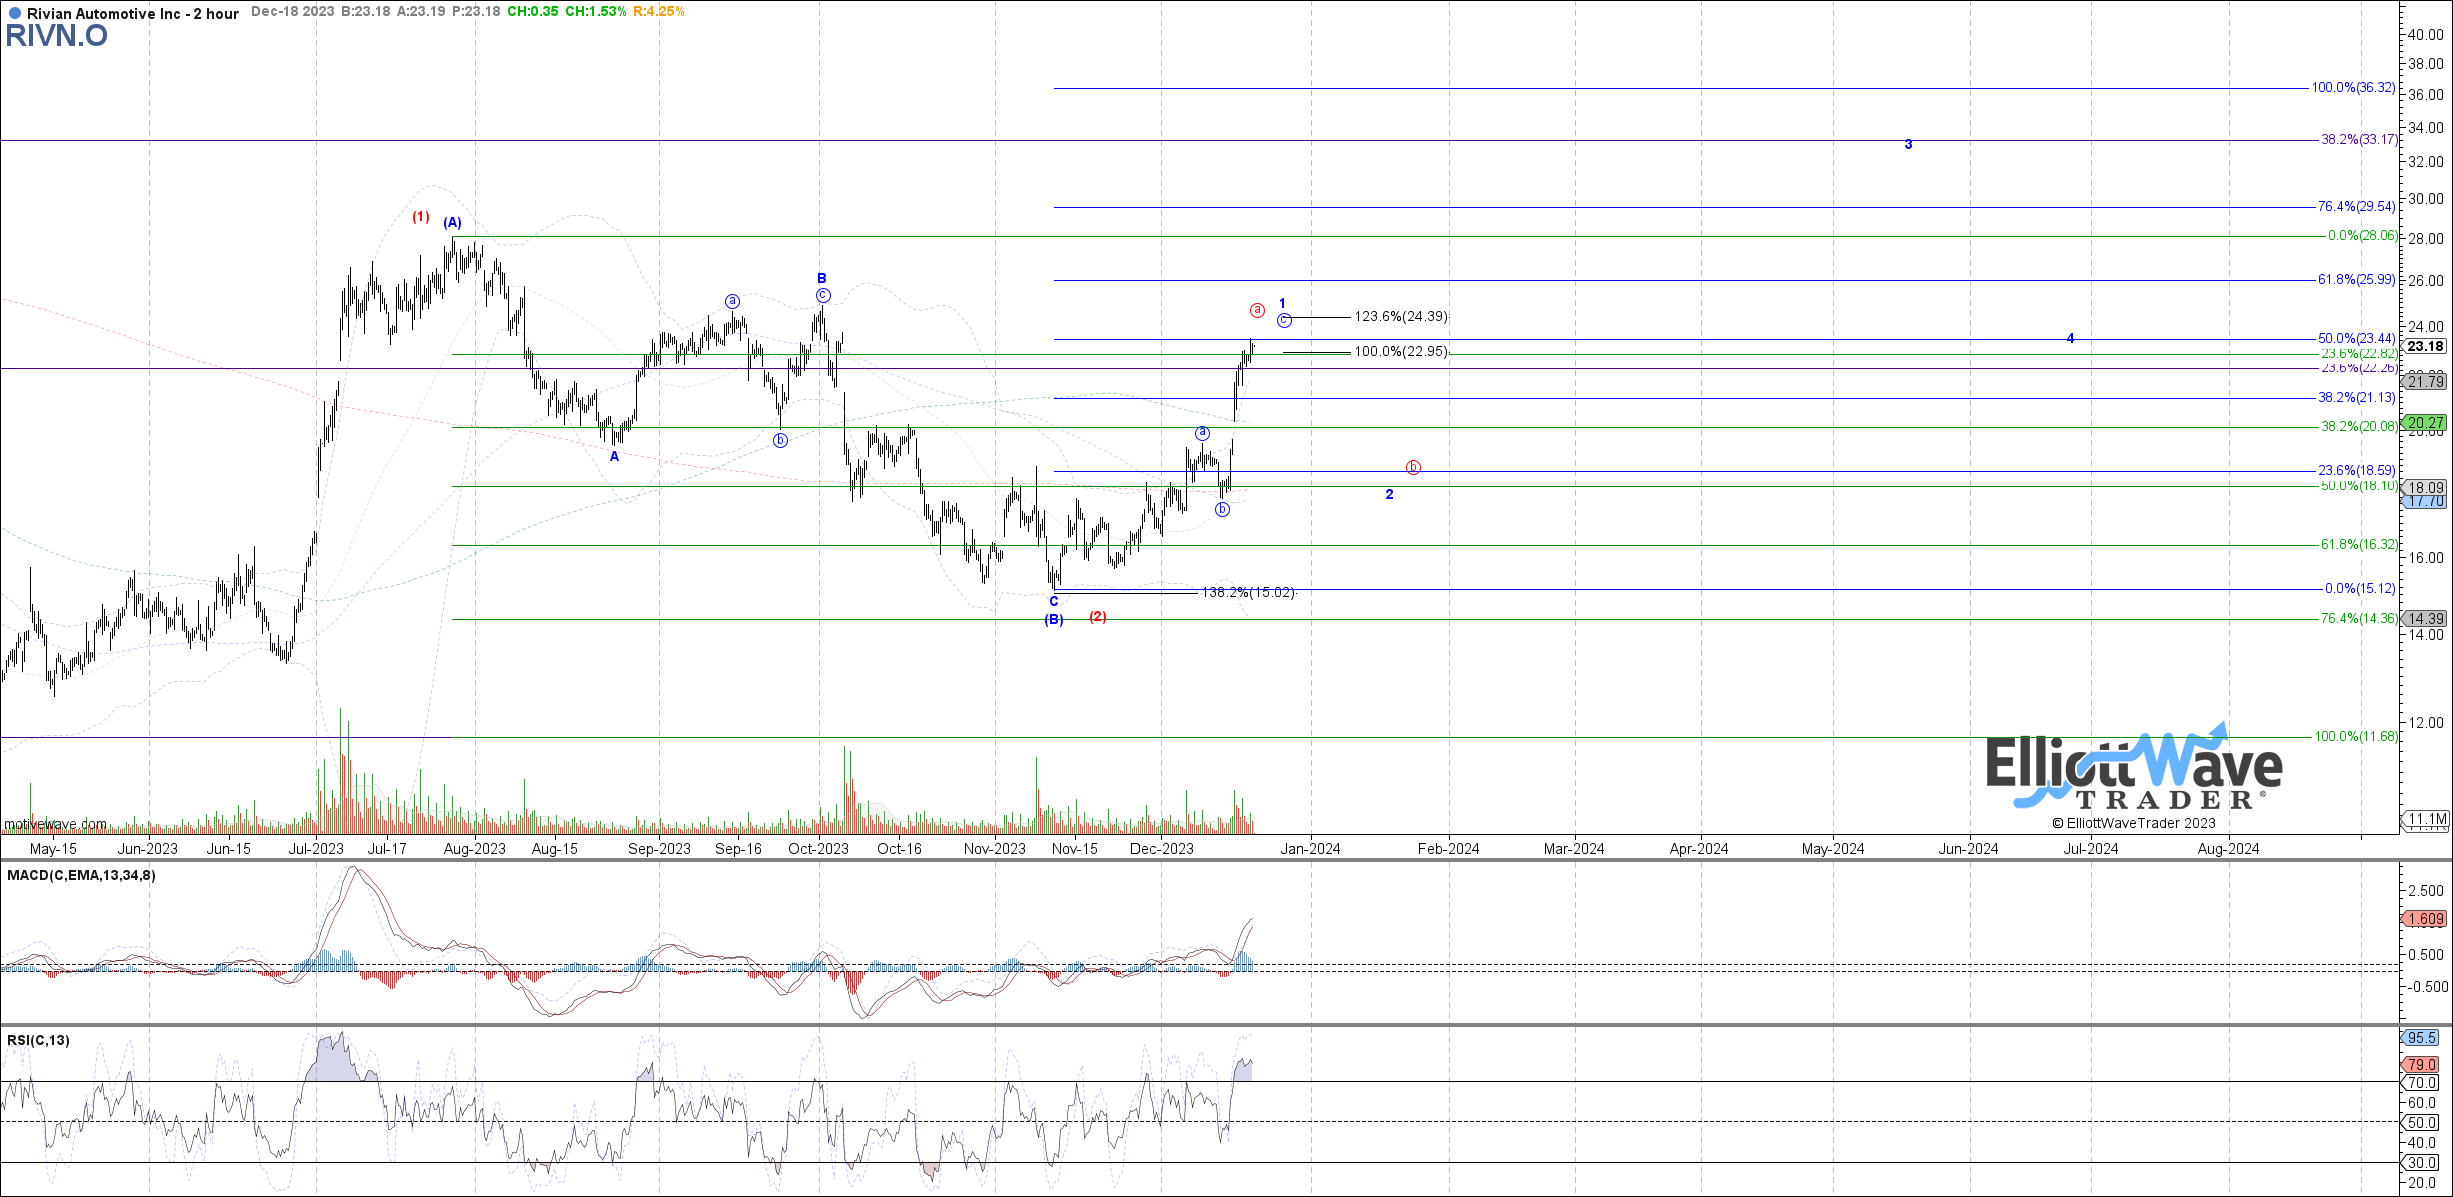This screenshot has width=2453, height=1197.
Task: Select the blue (A) wave label at peak
Action: (x=452, y=222)
